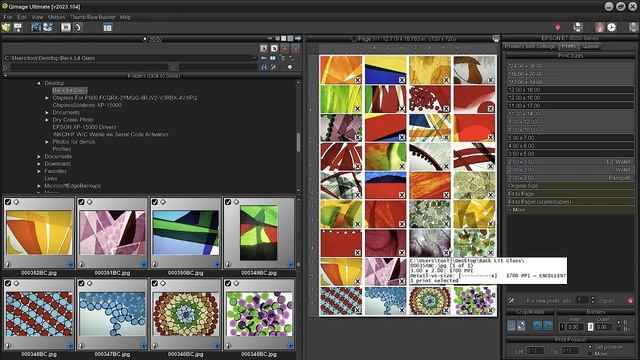This screenshot has width=640, height=360.
Task: Click the save/floppy icon in the top toolbar
Action: pos(18,27)
